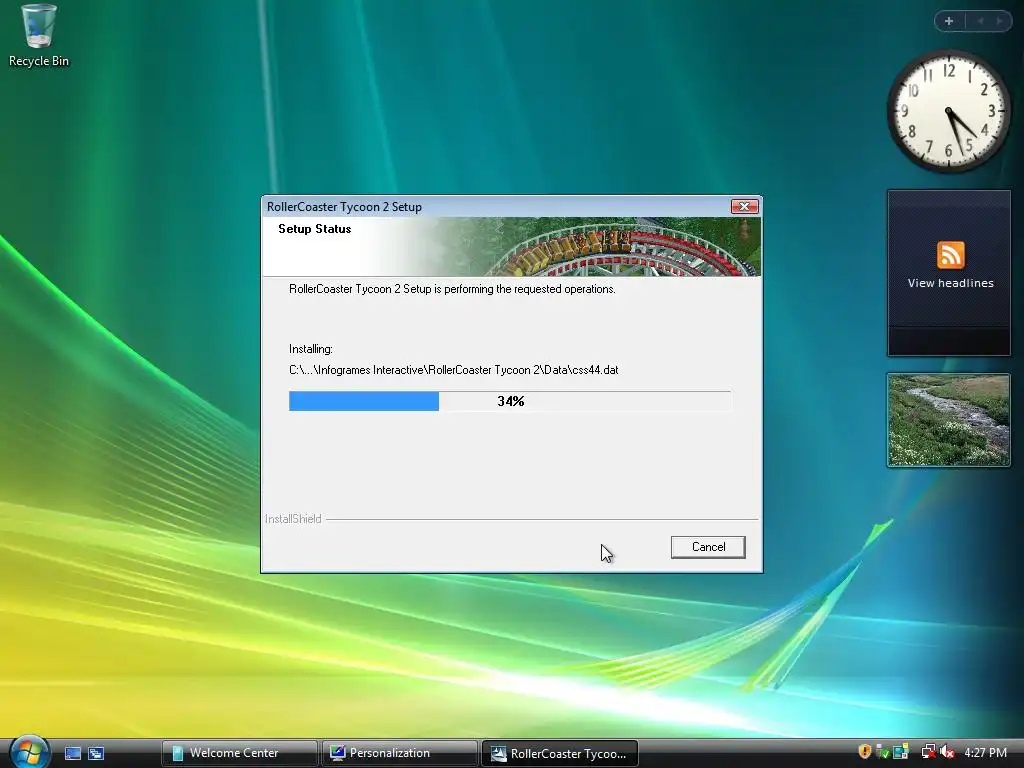Image resolution: width=1024 pixels, height=768 pixels.
Task: Switch to Welcome Center taskbar button
Action: click(239, 753)
